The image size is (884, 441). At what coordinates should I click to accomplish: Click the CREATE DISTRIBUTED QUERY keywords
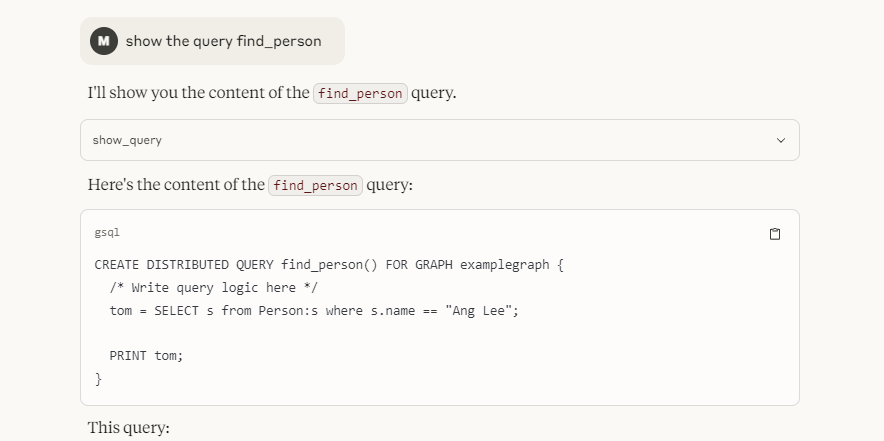pos(185,265)
